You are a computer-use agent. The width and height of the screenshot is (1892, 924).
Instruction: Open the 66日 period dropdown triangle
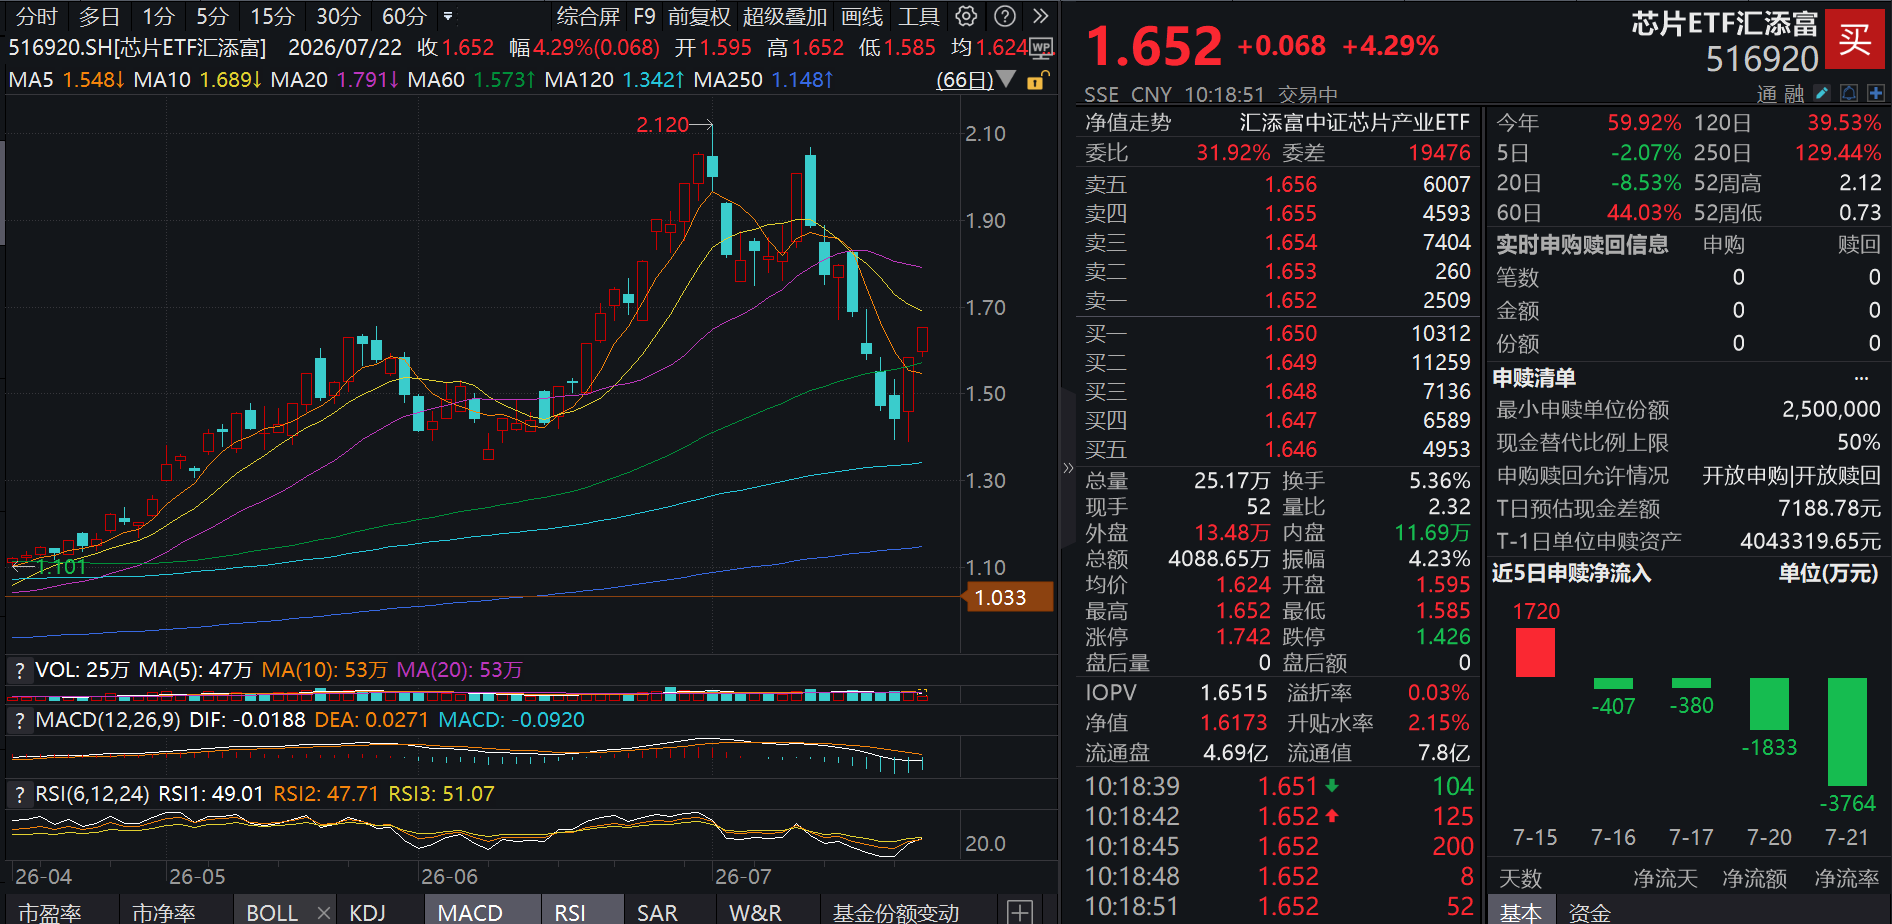1006,79
